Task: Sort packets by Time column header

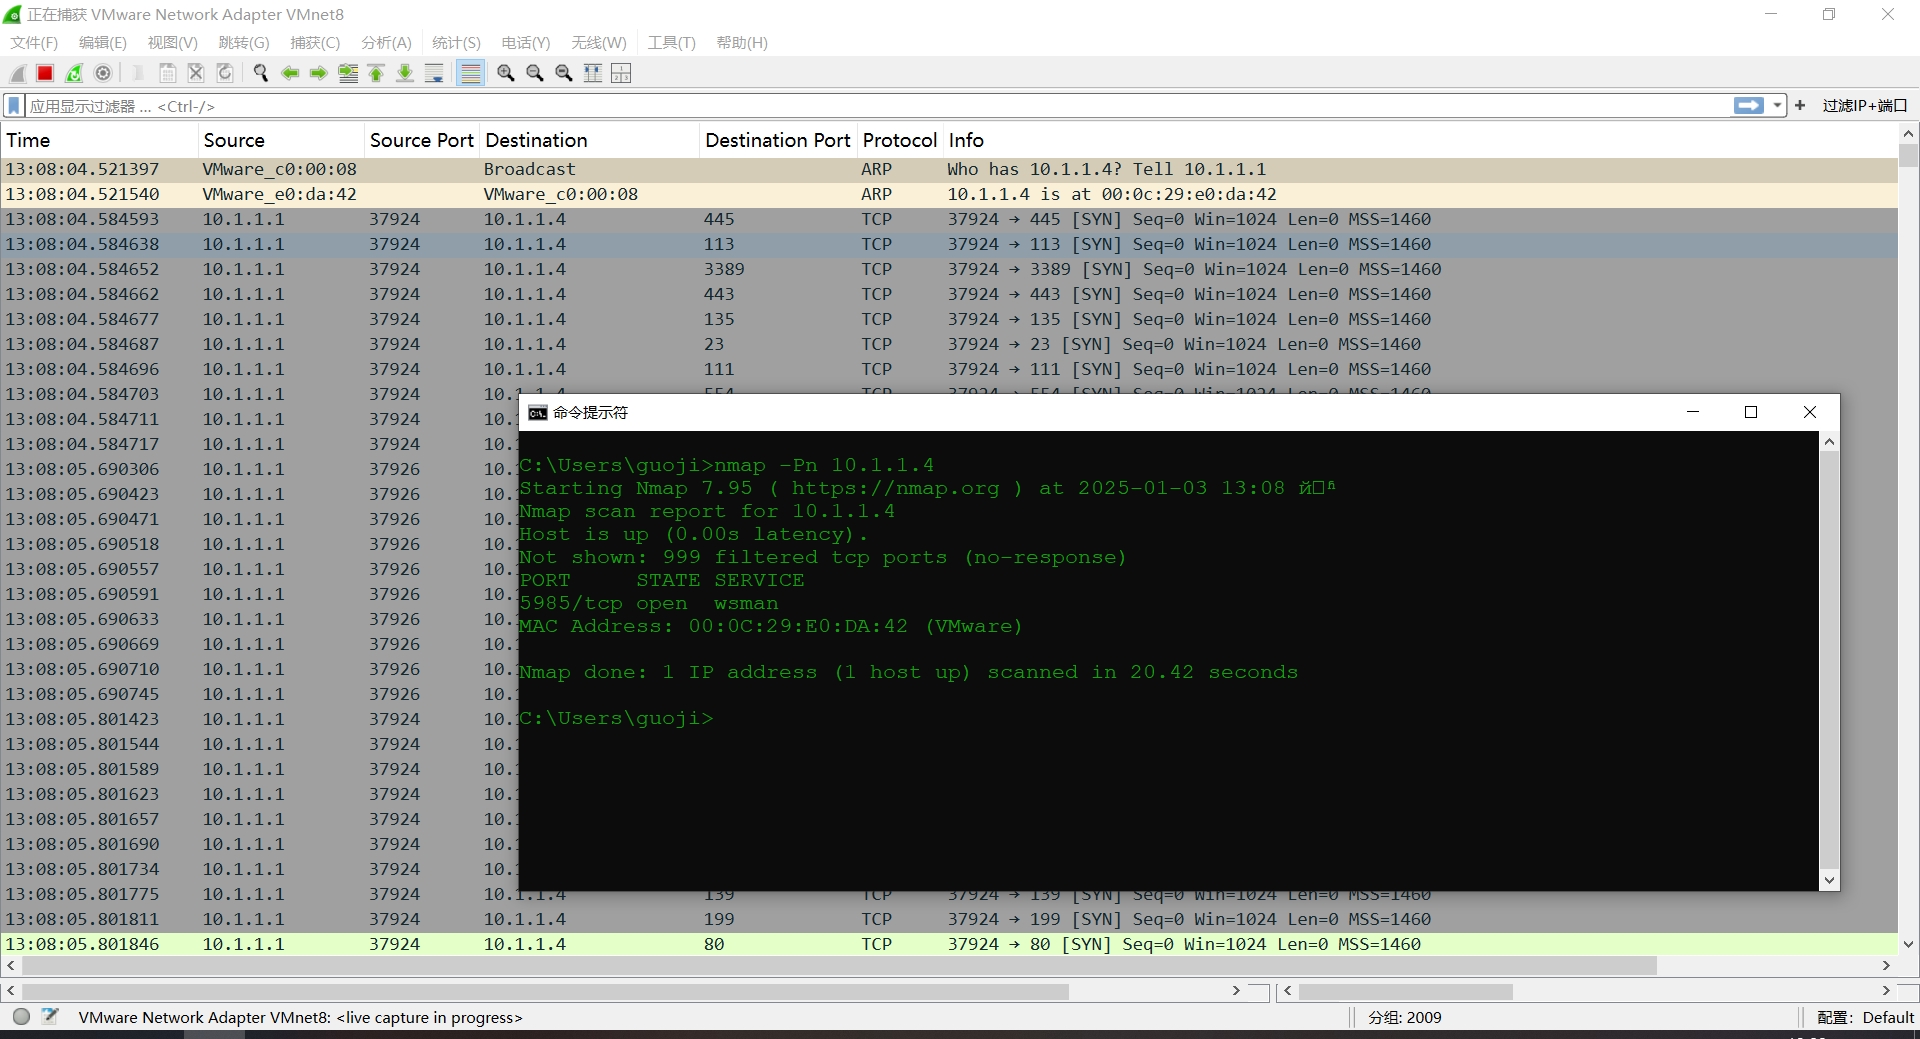Action: point(99,140)
